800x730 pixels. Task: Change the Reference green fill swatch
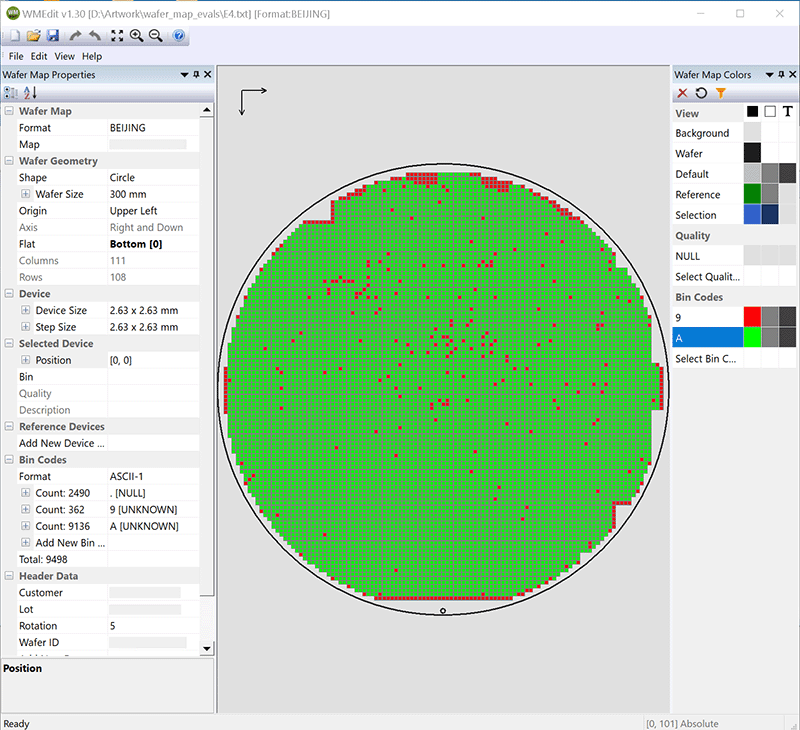[x=752, y=194]
